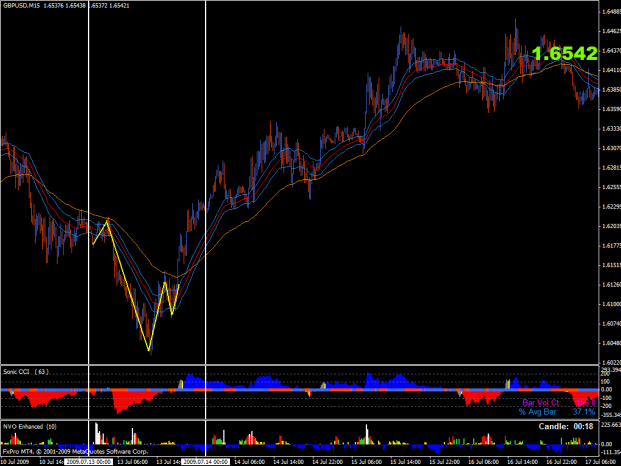The width and height of the screenshot is (621, 466).
Task: Click the 14 Jul 22:00 time label
Action: [x=327, y=462]
